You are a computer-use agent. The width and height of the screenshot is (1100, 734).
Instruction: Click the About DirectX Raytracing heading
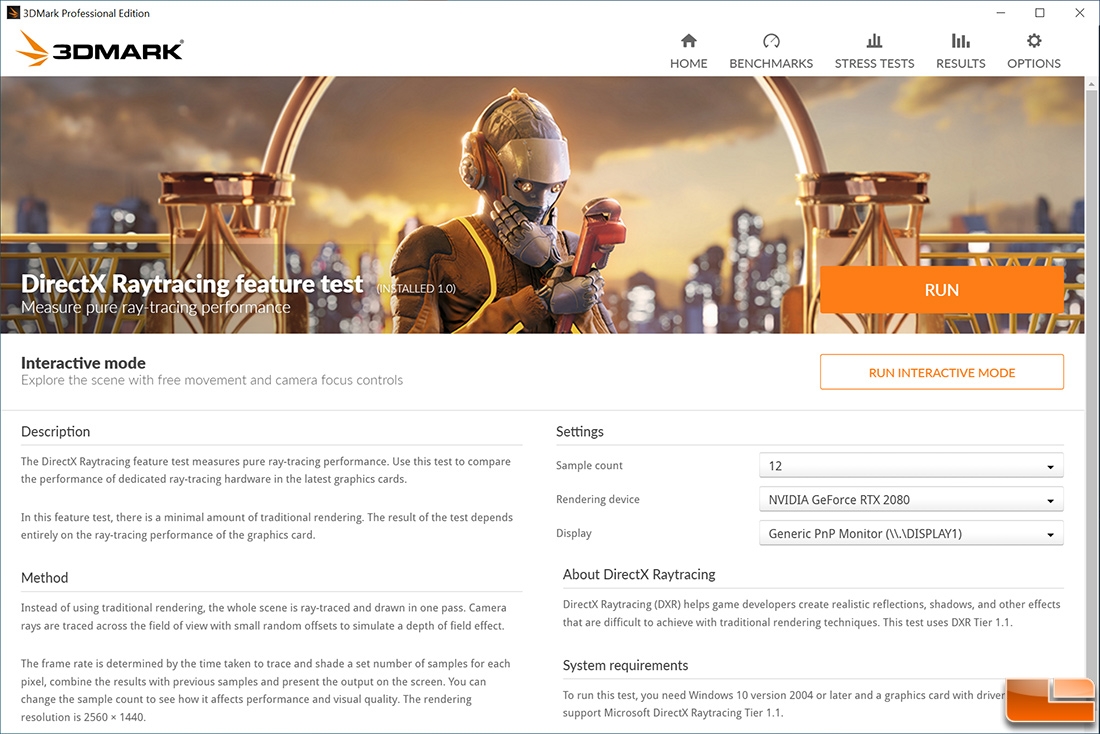pos(639,574)
